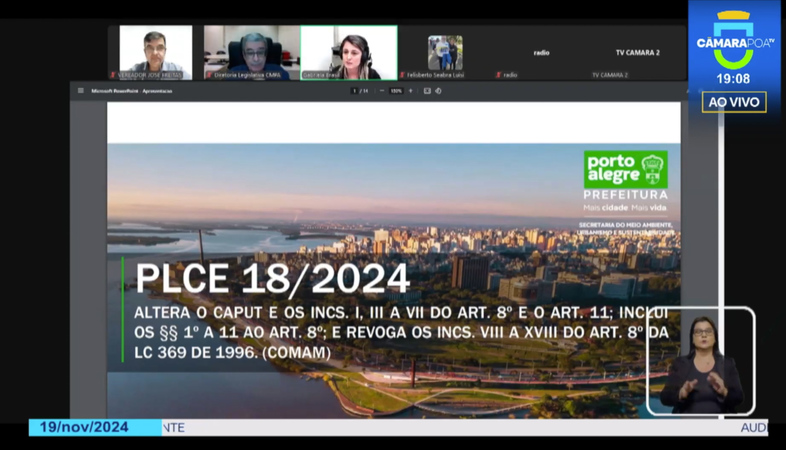The width and height of the screenshot is (786, 450).
Task: Click the '(COMAM)' text on the slide
Action: coord(297,352)
